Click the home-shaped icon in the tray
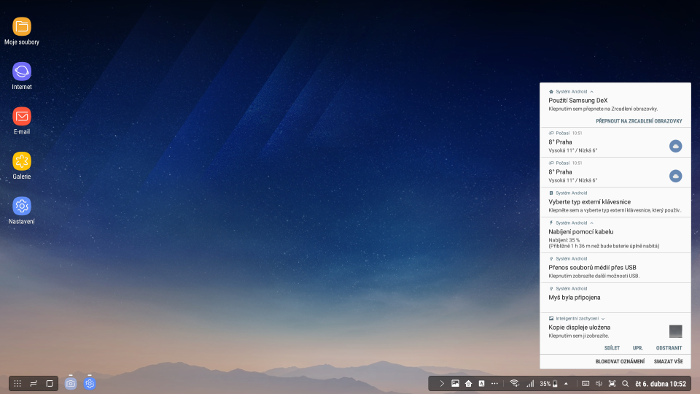 click(468, 383)
